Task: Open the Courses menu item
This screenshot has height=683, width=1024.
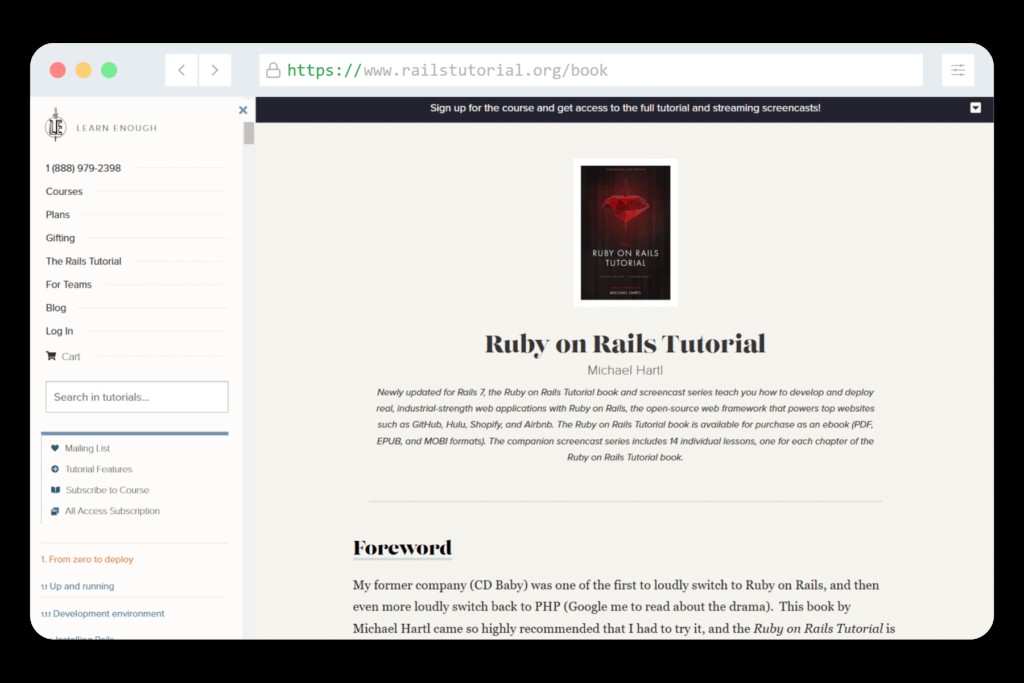Action: pyautogui.click(x=64, y=191)
